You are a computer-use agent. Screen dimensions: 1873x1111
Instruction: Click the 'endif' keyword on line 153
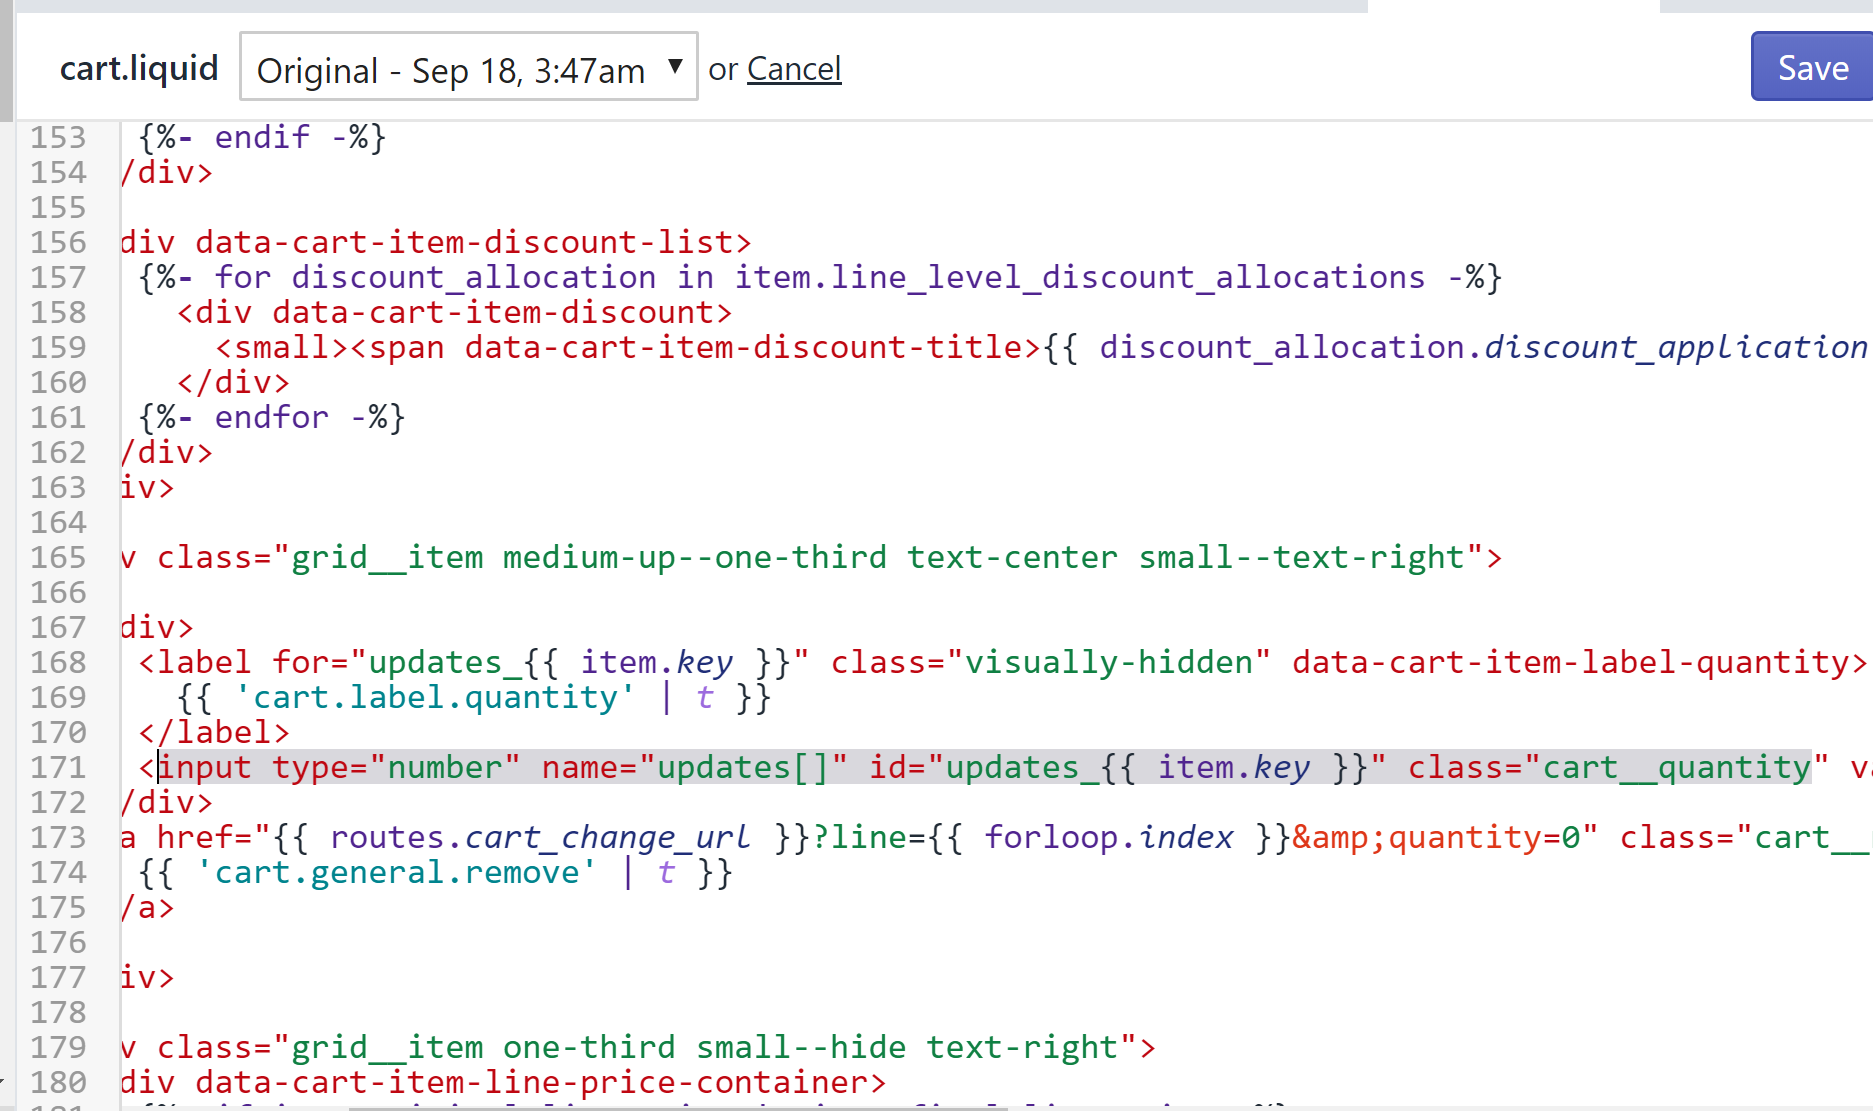[262, 137]
